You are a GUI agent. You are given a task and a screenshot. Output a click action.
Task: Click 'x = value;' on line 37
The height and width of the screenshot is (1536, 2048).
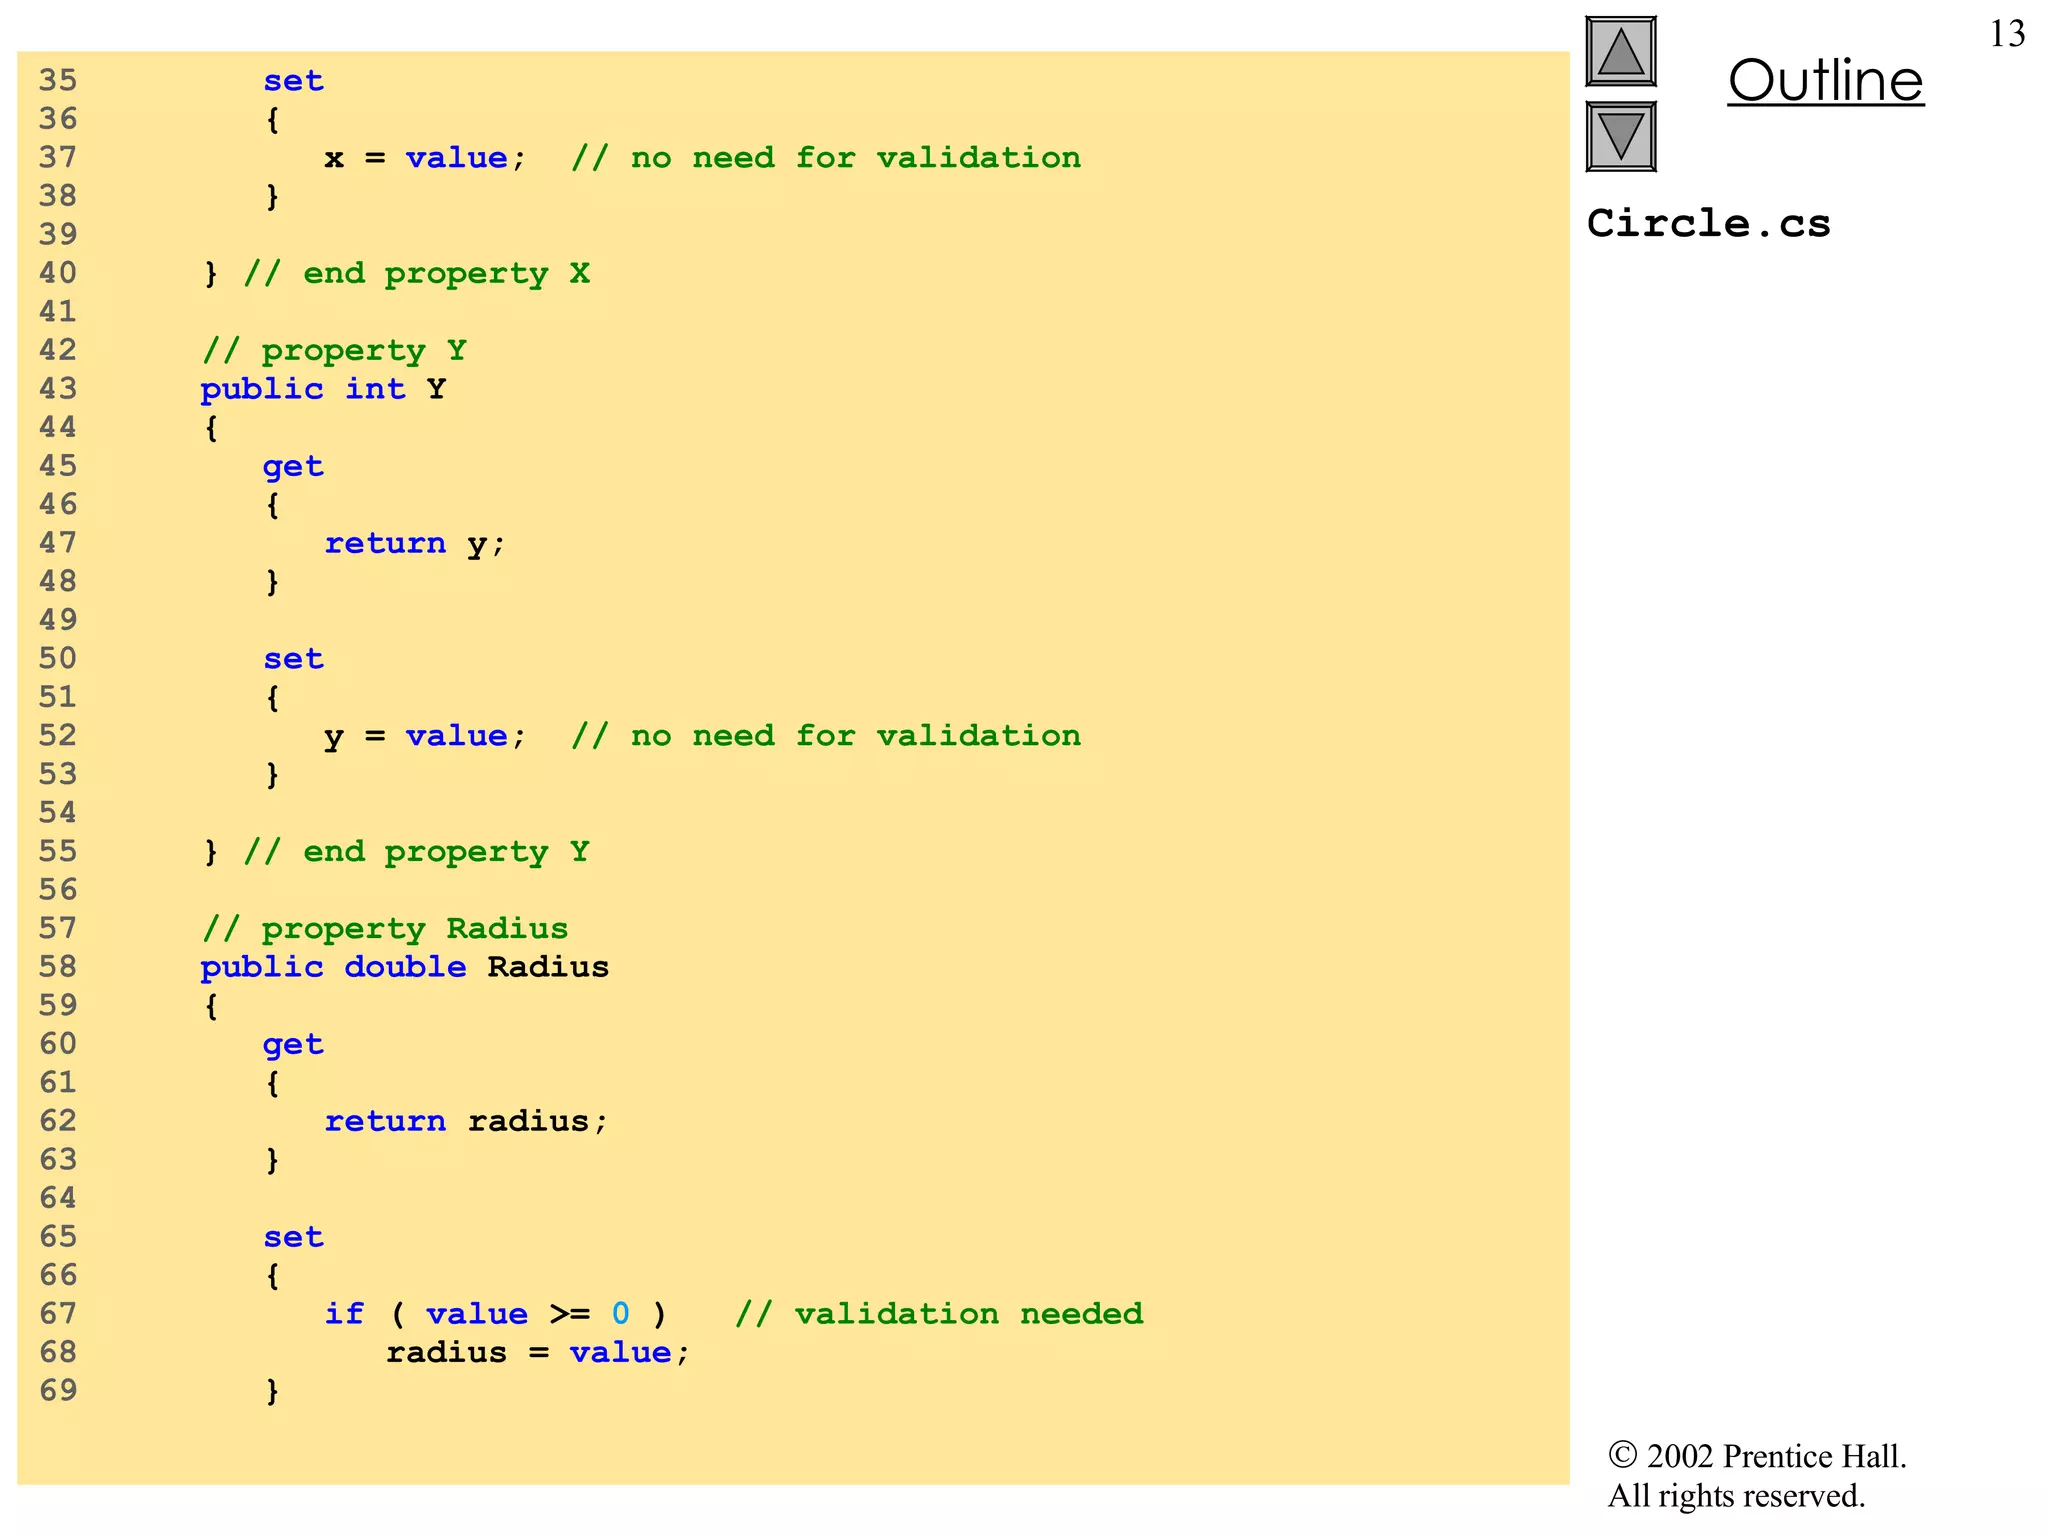(x=424, y=158)
